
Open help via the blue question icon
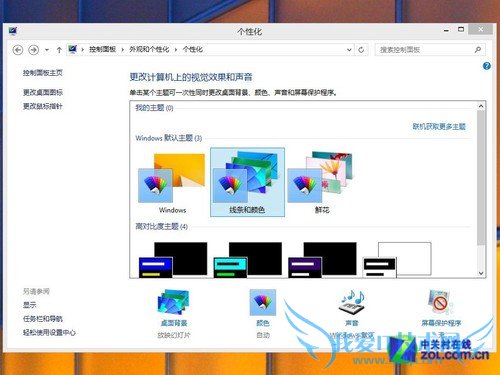click(487, 66)
